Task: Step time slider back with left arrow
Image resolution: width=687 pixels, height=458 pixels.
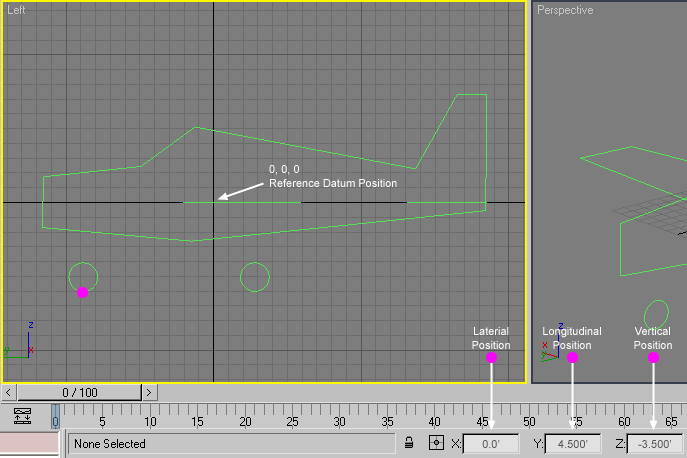Action: pyautogui.click(x=8, y=393)
